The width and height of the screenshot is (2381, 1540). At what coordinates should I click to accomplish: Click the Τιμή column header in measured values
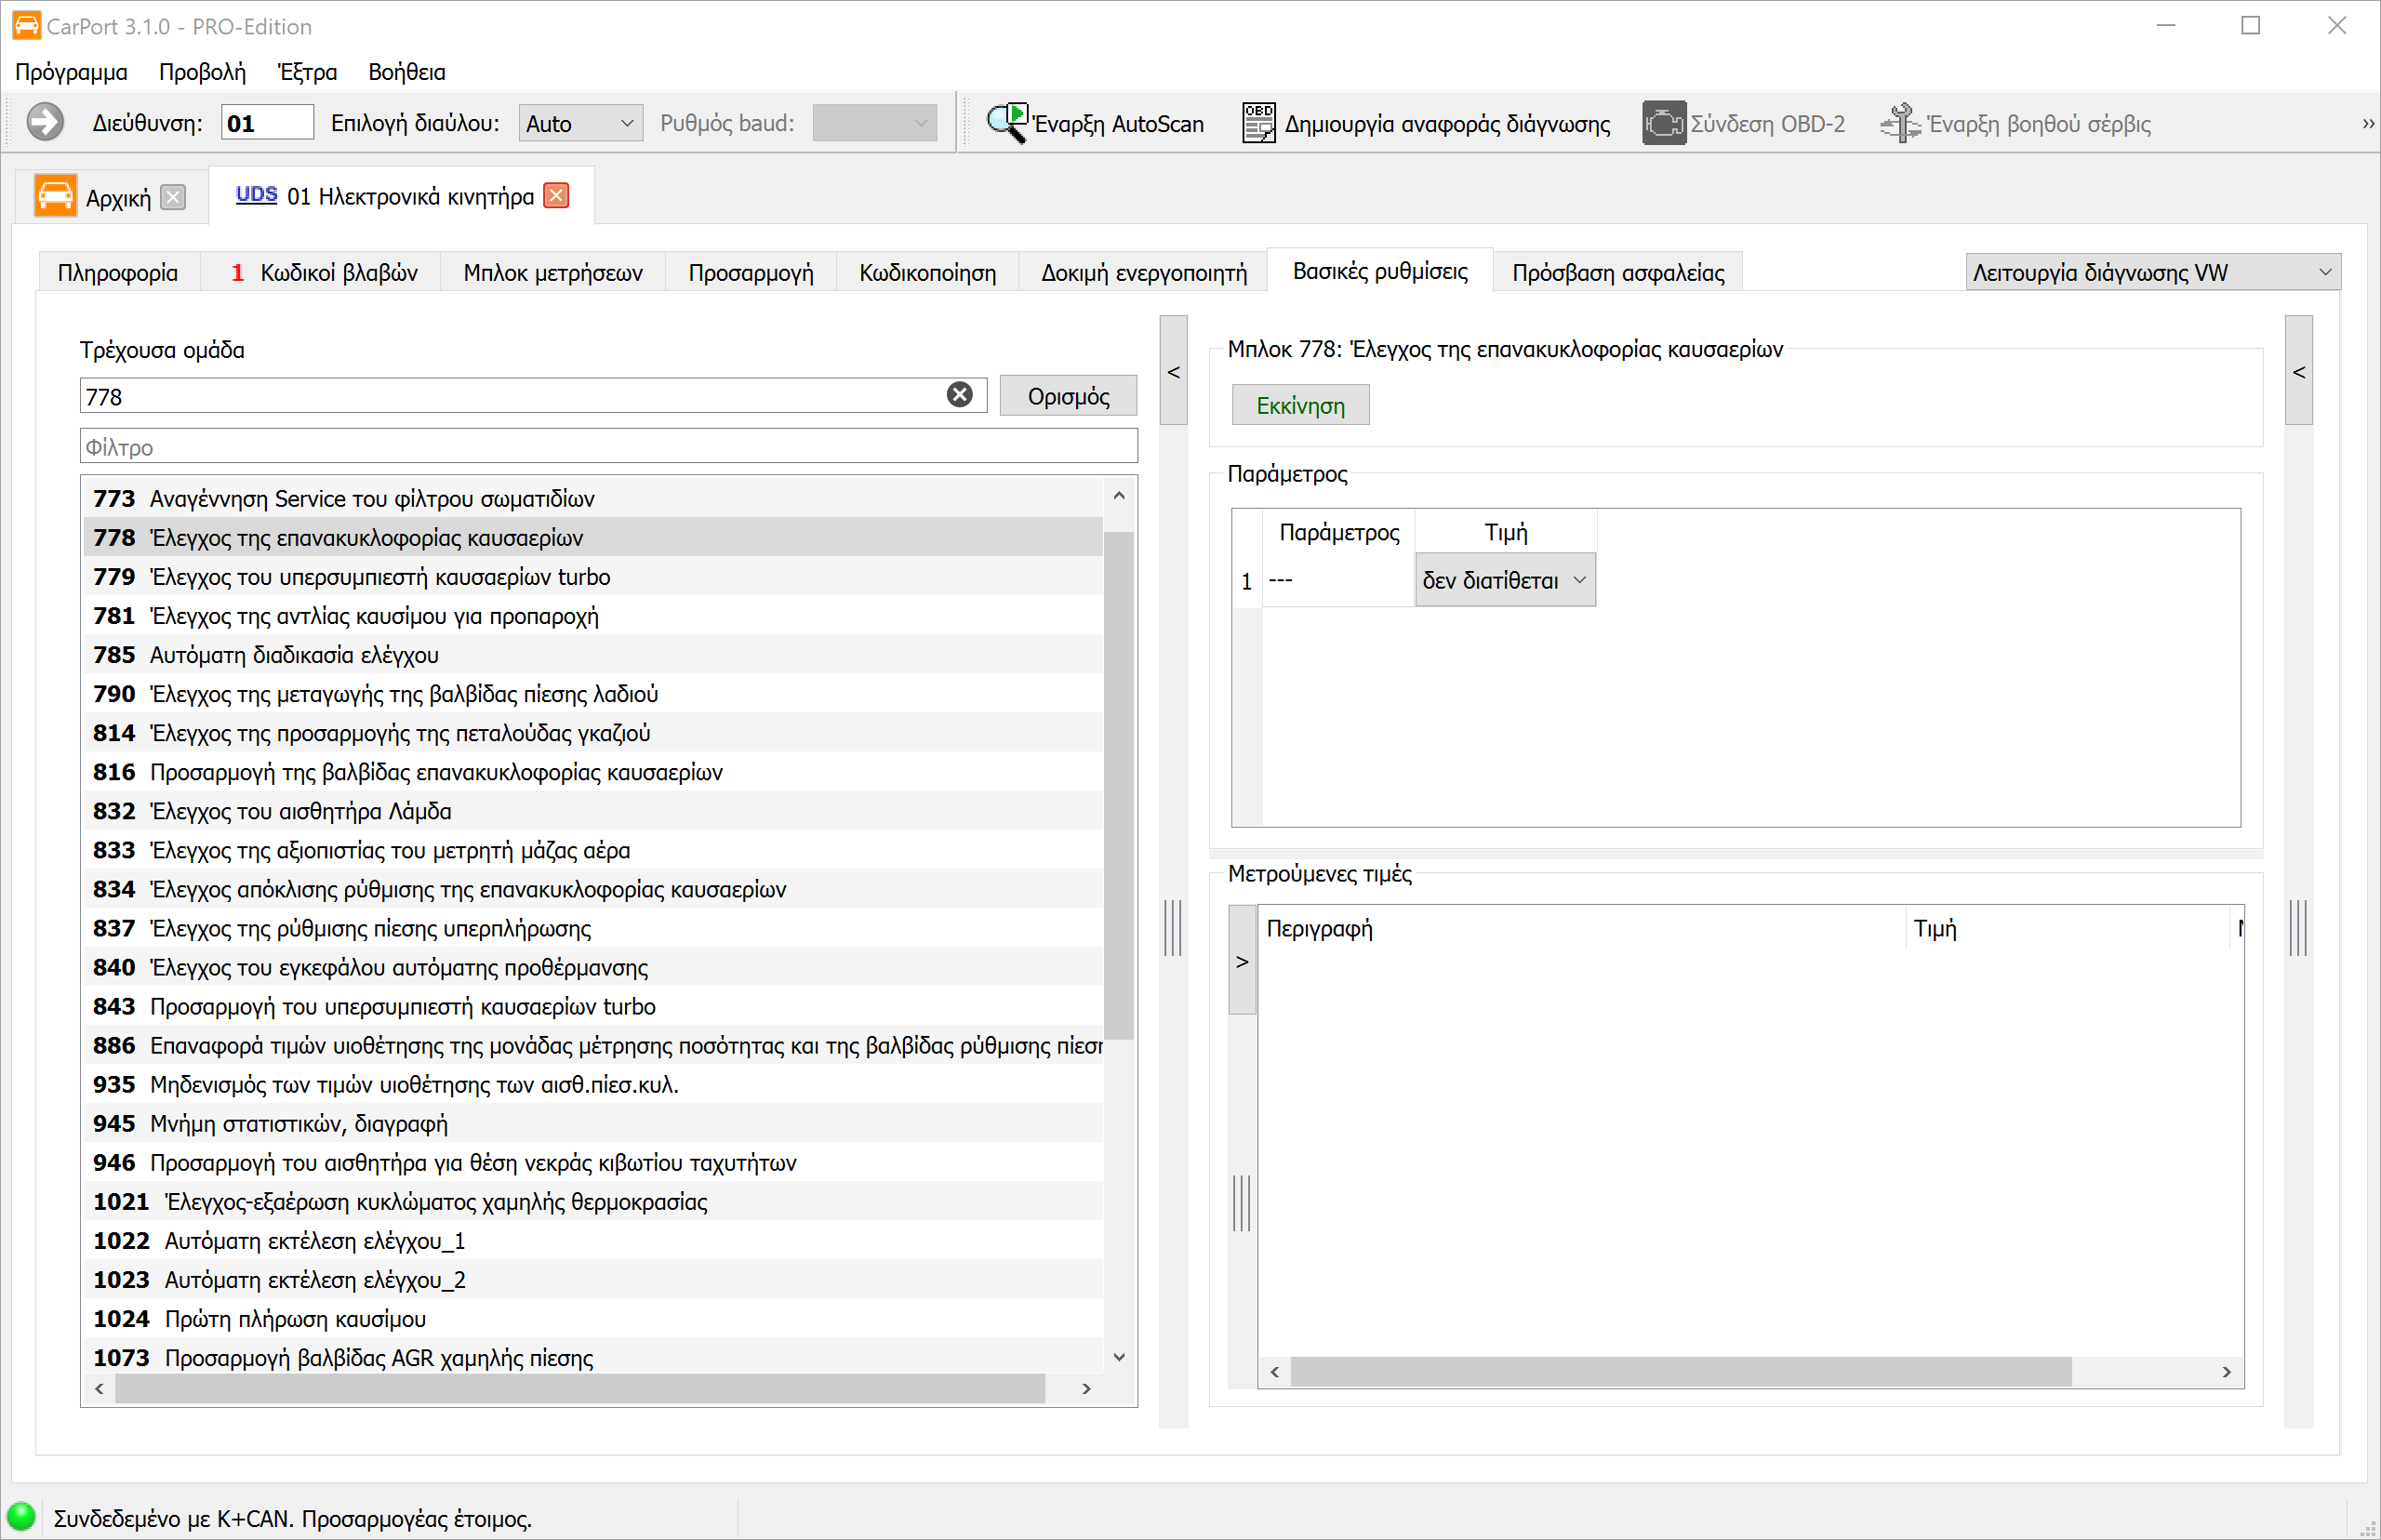coord(2068,928)
